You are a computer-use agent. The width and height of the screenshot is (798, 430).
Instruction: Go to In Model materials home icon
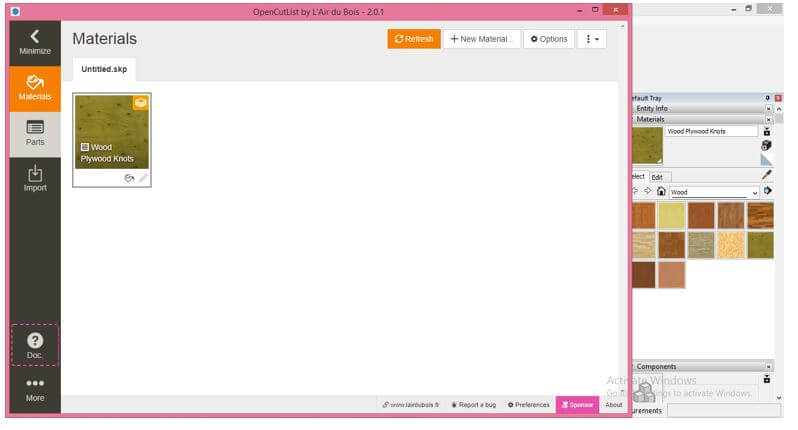(x=661, y=191)
